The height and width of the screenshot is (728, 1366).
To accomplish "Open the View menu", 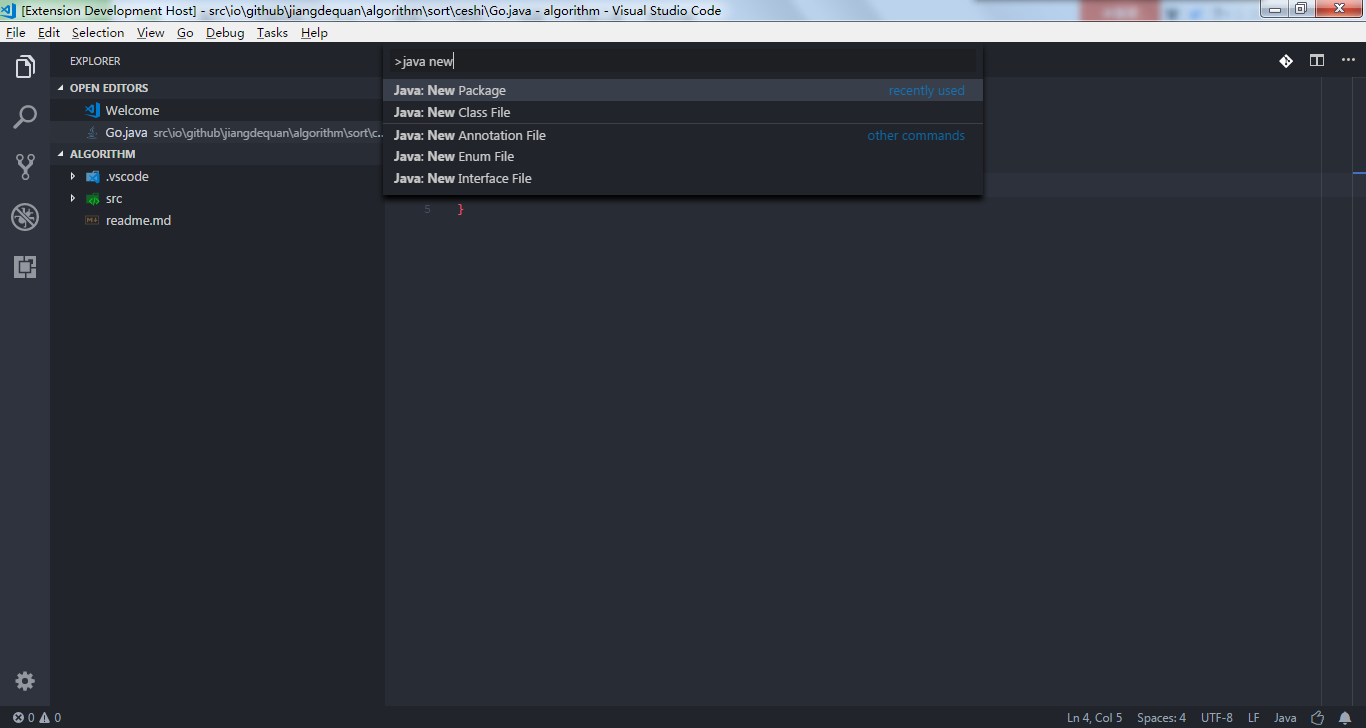I will (151, 33).
